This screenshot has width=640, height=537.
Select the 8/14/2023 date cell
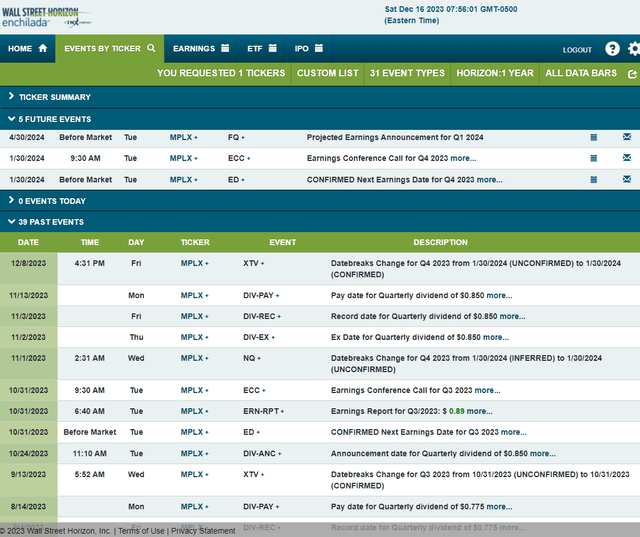29,506
